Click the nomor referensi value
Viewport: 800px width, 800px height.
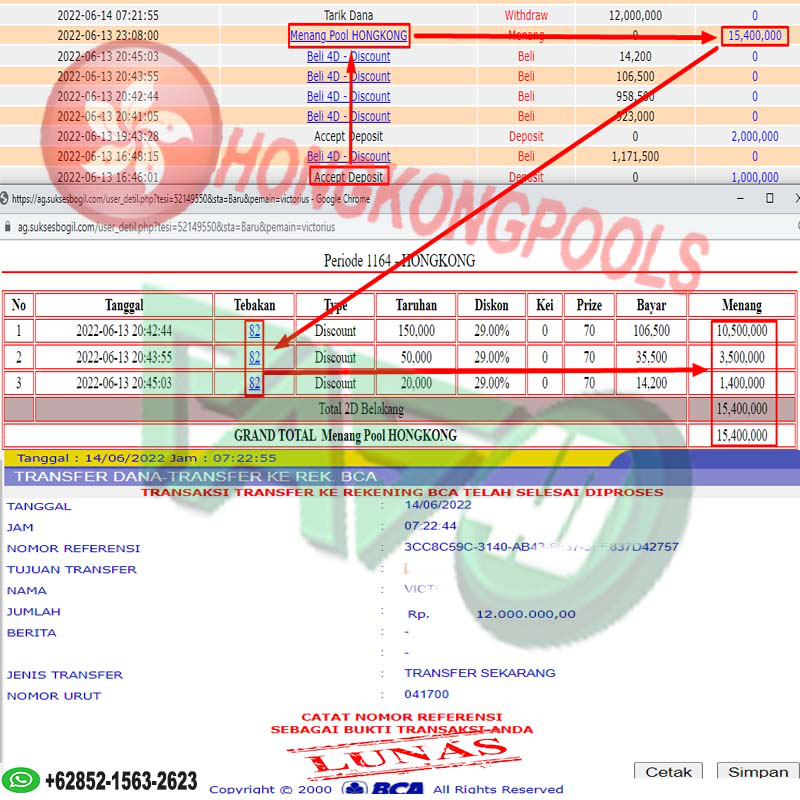coord(541,547)
